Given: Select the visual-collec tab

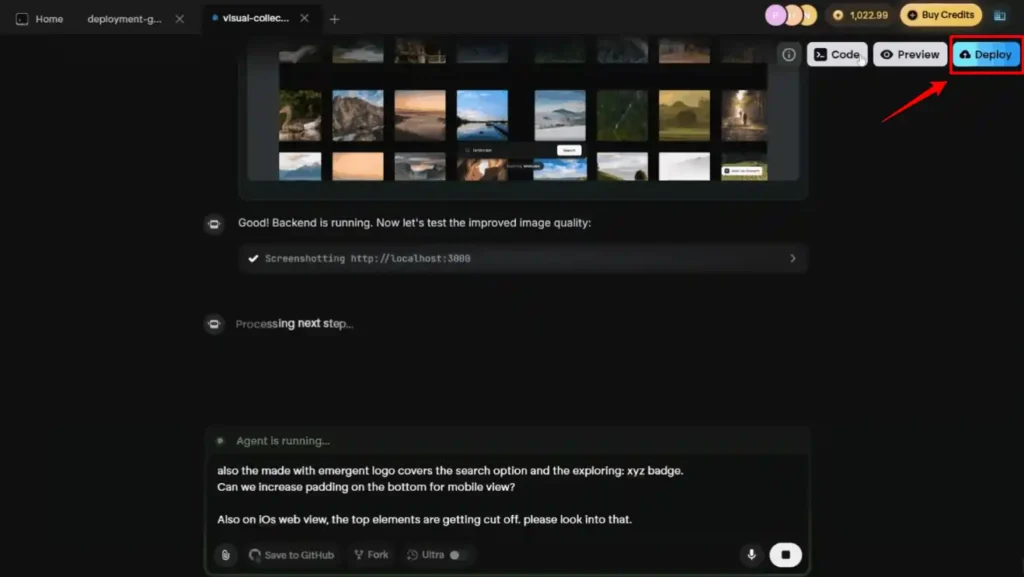Looking at the screenshot, I should point(258,17).
